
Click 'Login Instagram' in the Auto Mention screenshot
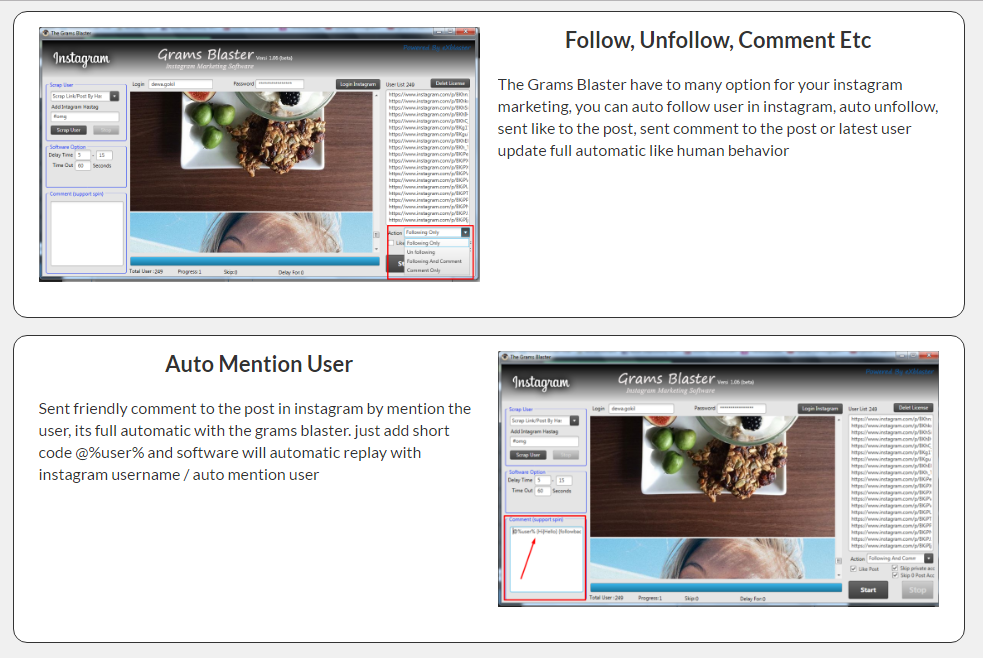pos(819,409)
